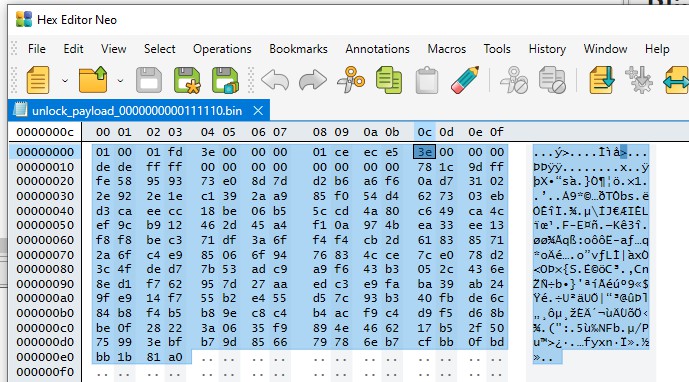
Task: Click the disabled cut-special scissors icon
Action: [514, 80]
